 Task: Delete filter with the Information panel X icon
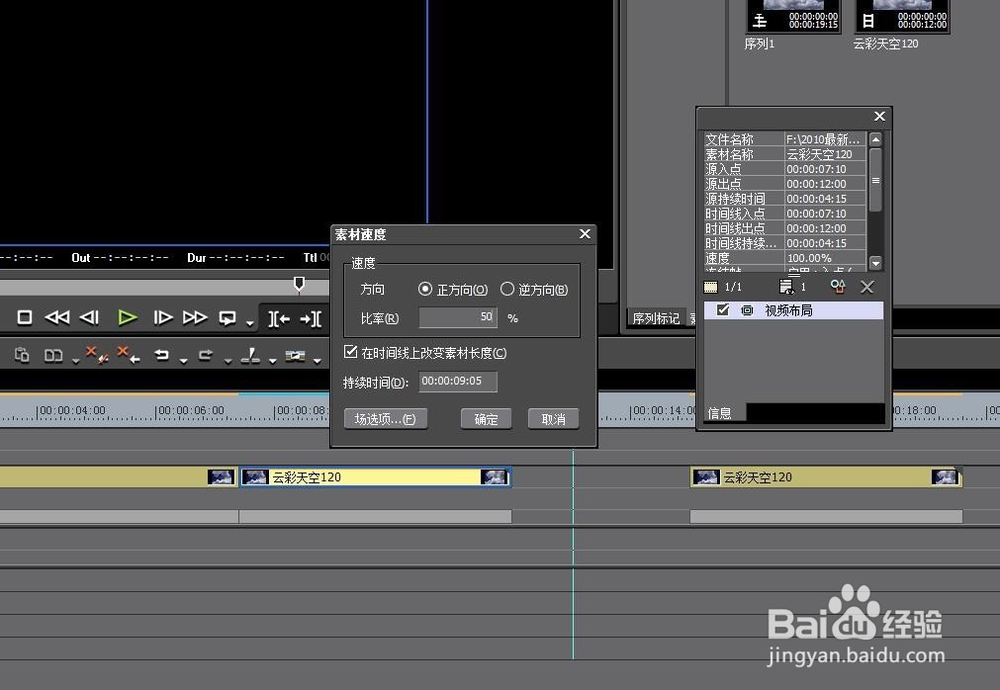867,287
